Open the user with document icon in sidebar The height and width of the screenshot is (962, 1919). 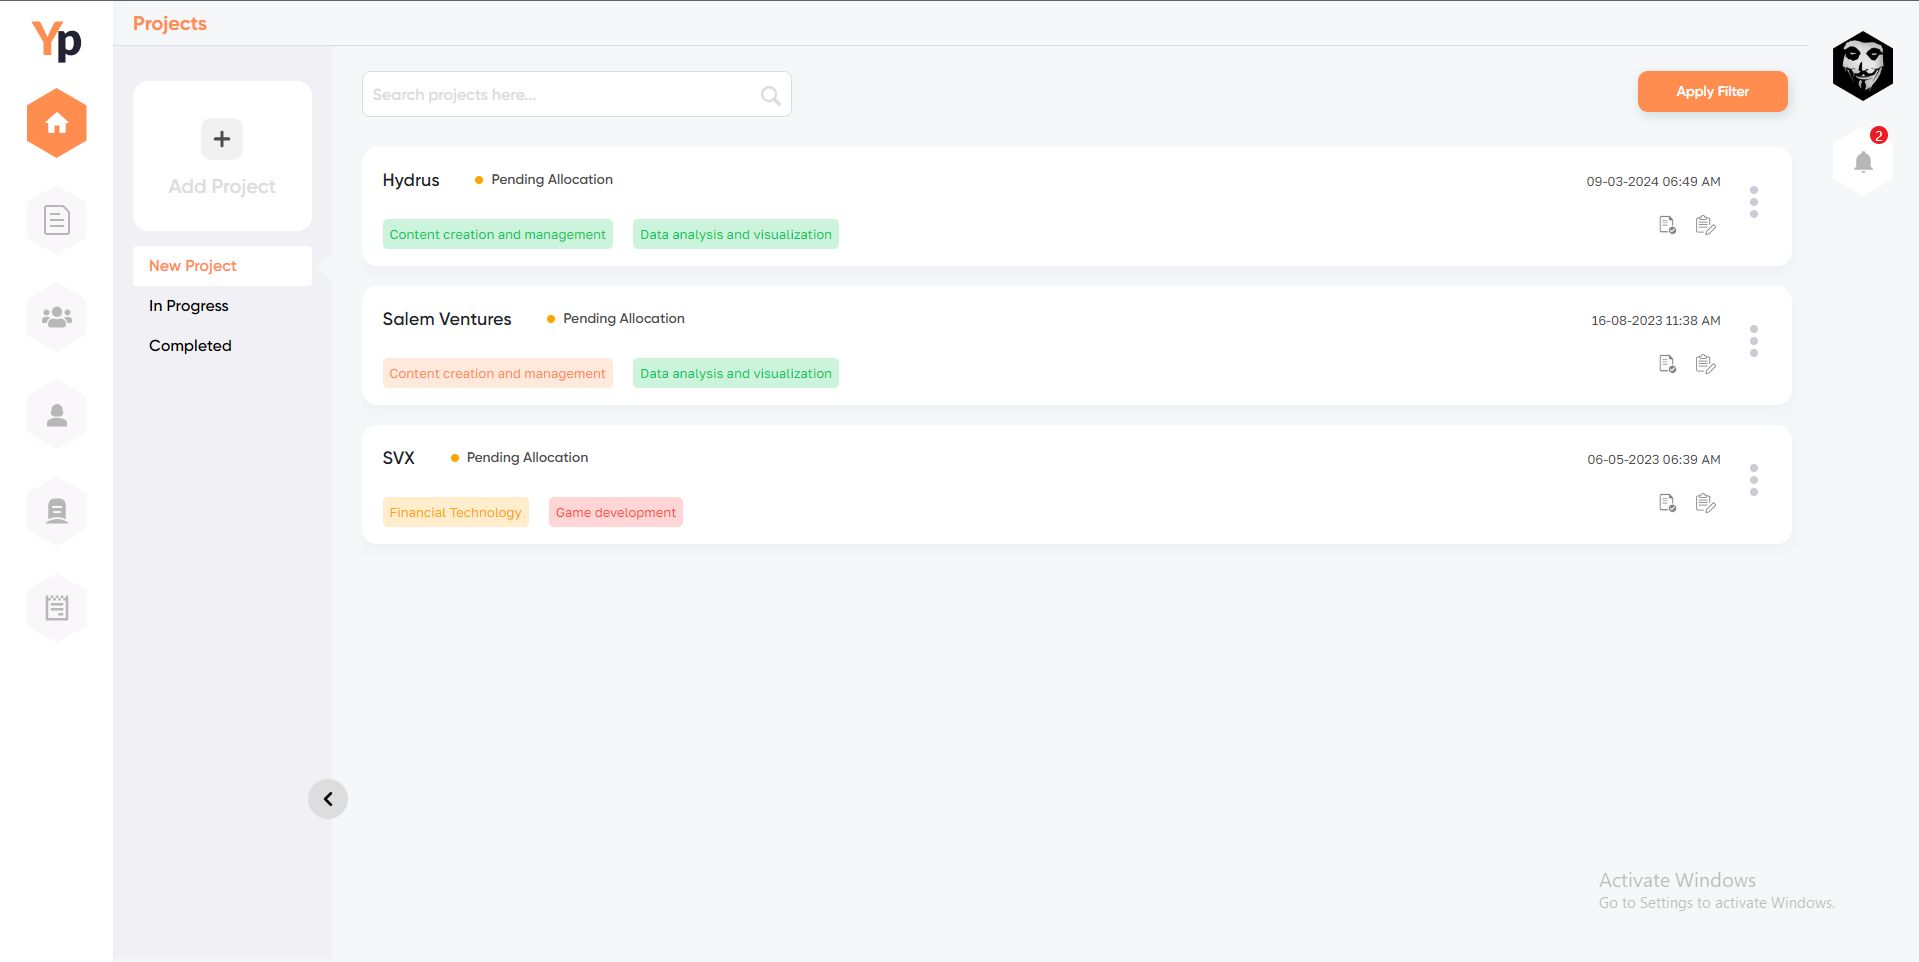click(x=57, y=511)
